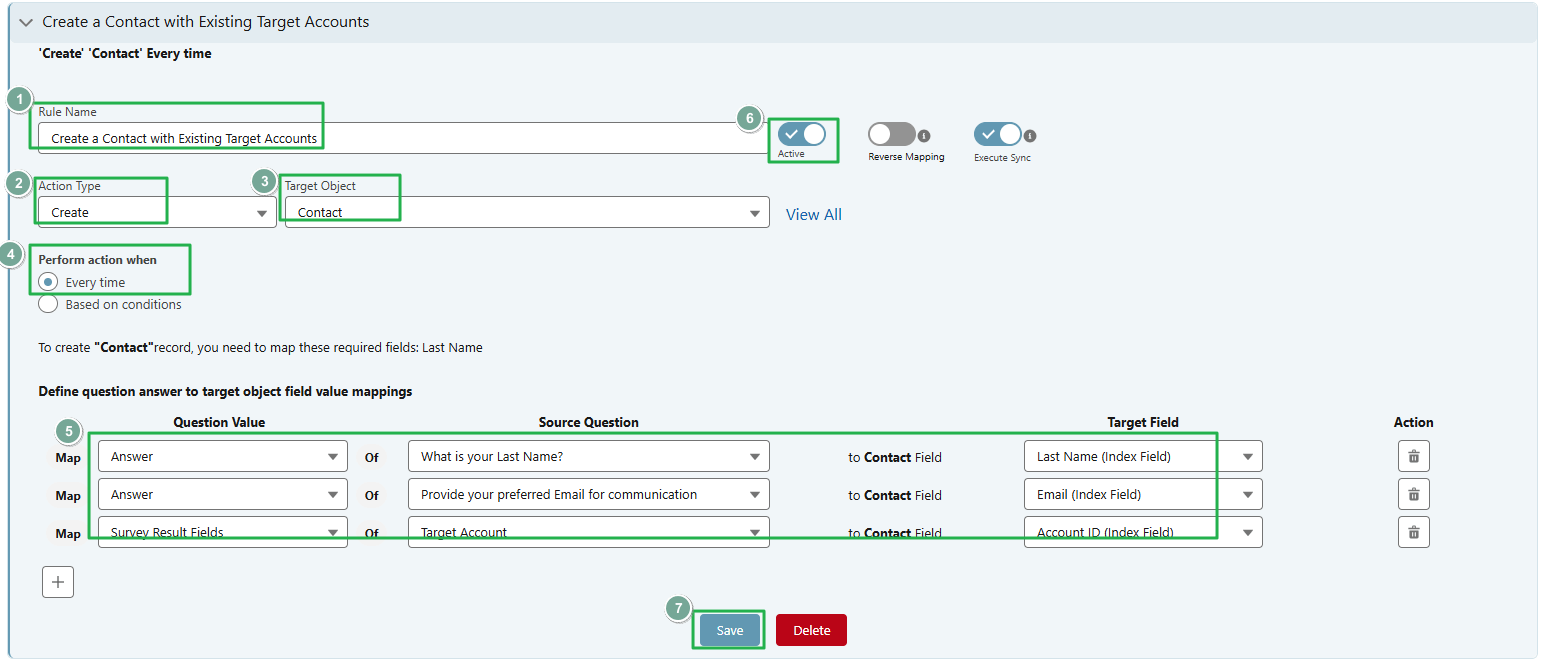
Task: Enable the Reverse Mapping toggle
Action: (x=890, y=134)
